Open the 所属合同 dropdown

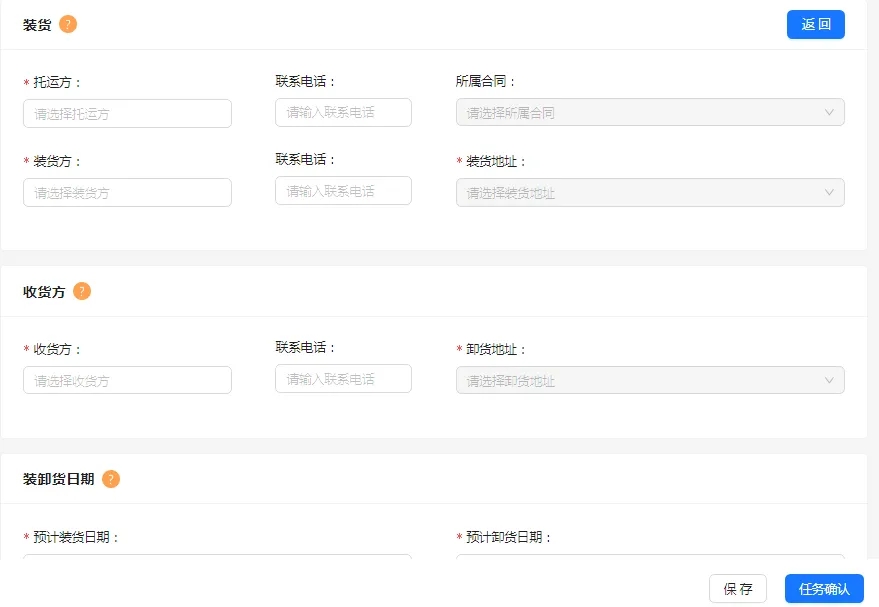tap(649, 112)
